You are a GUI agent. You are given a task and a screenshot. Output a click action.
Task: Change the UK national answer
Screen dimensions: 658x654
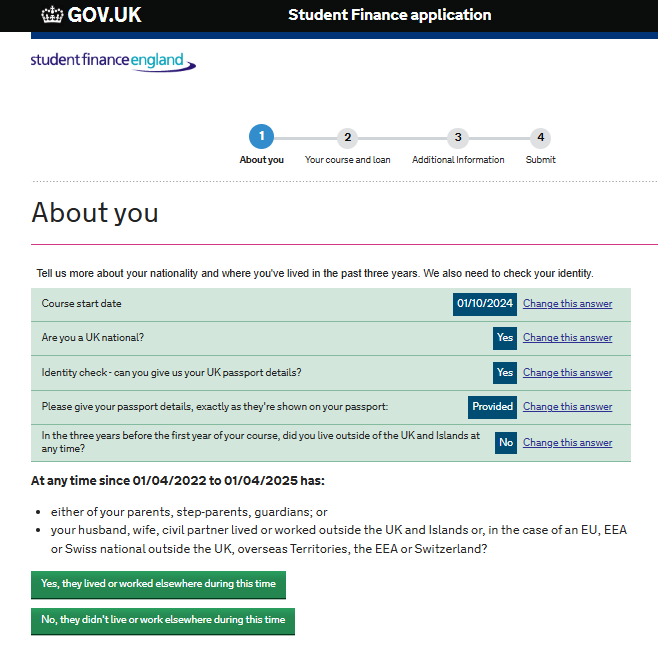(x=567, y=337)
